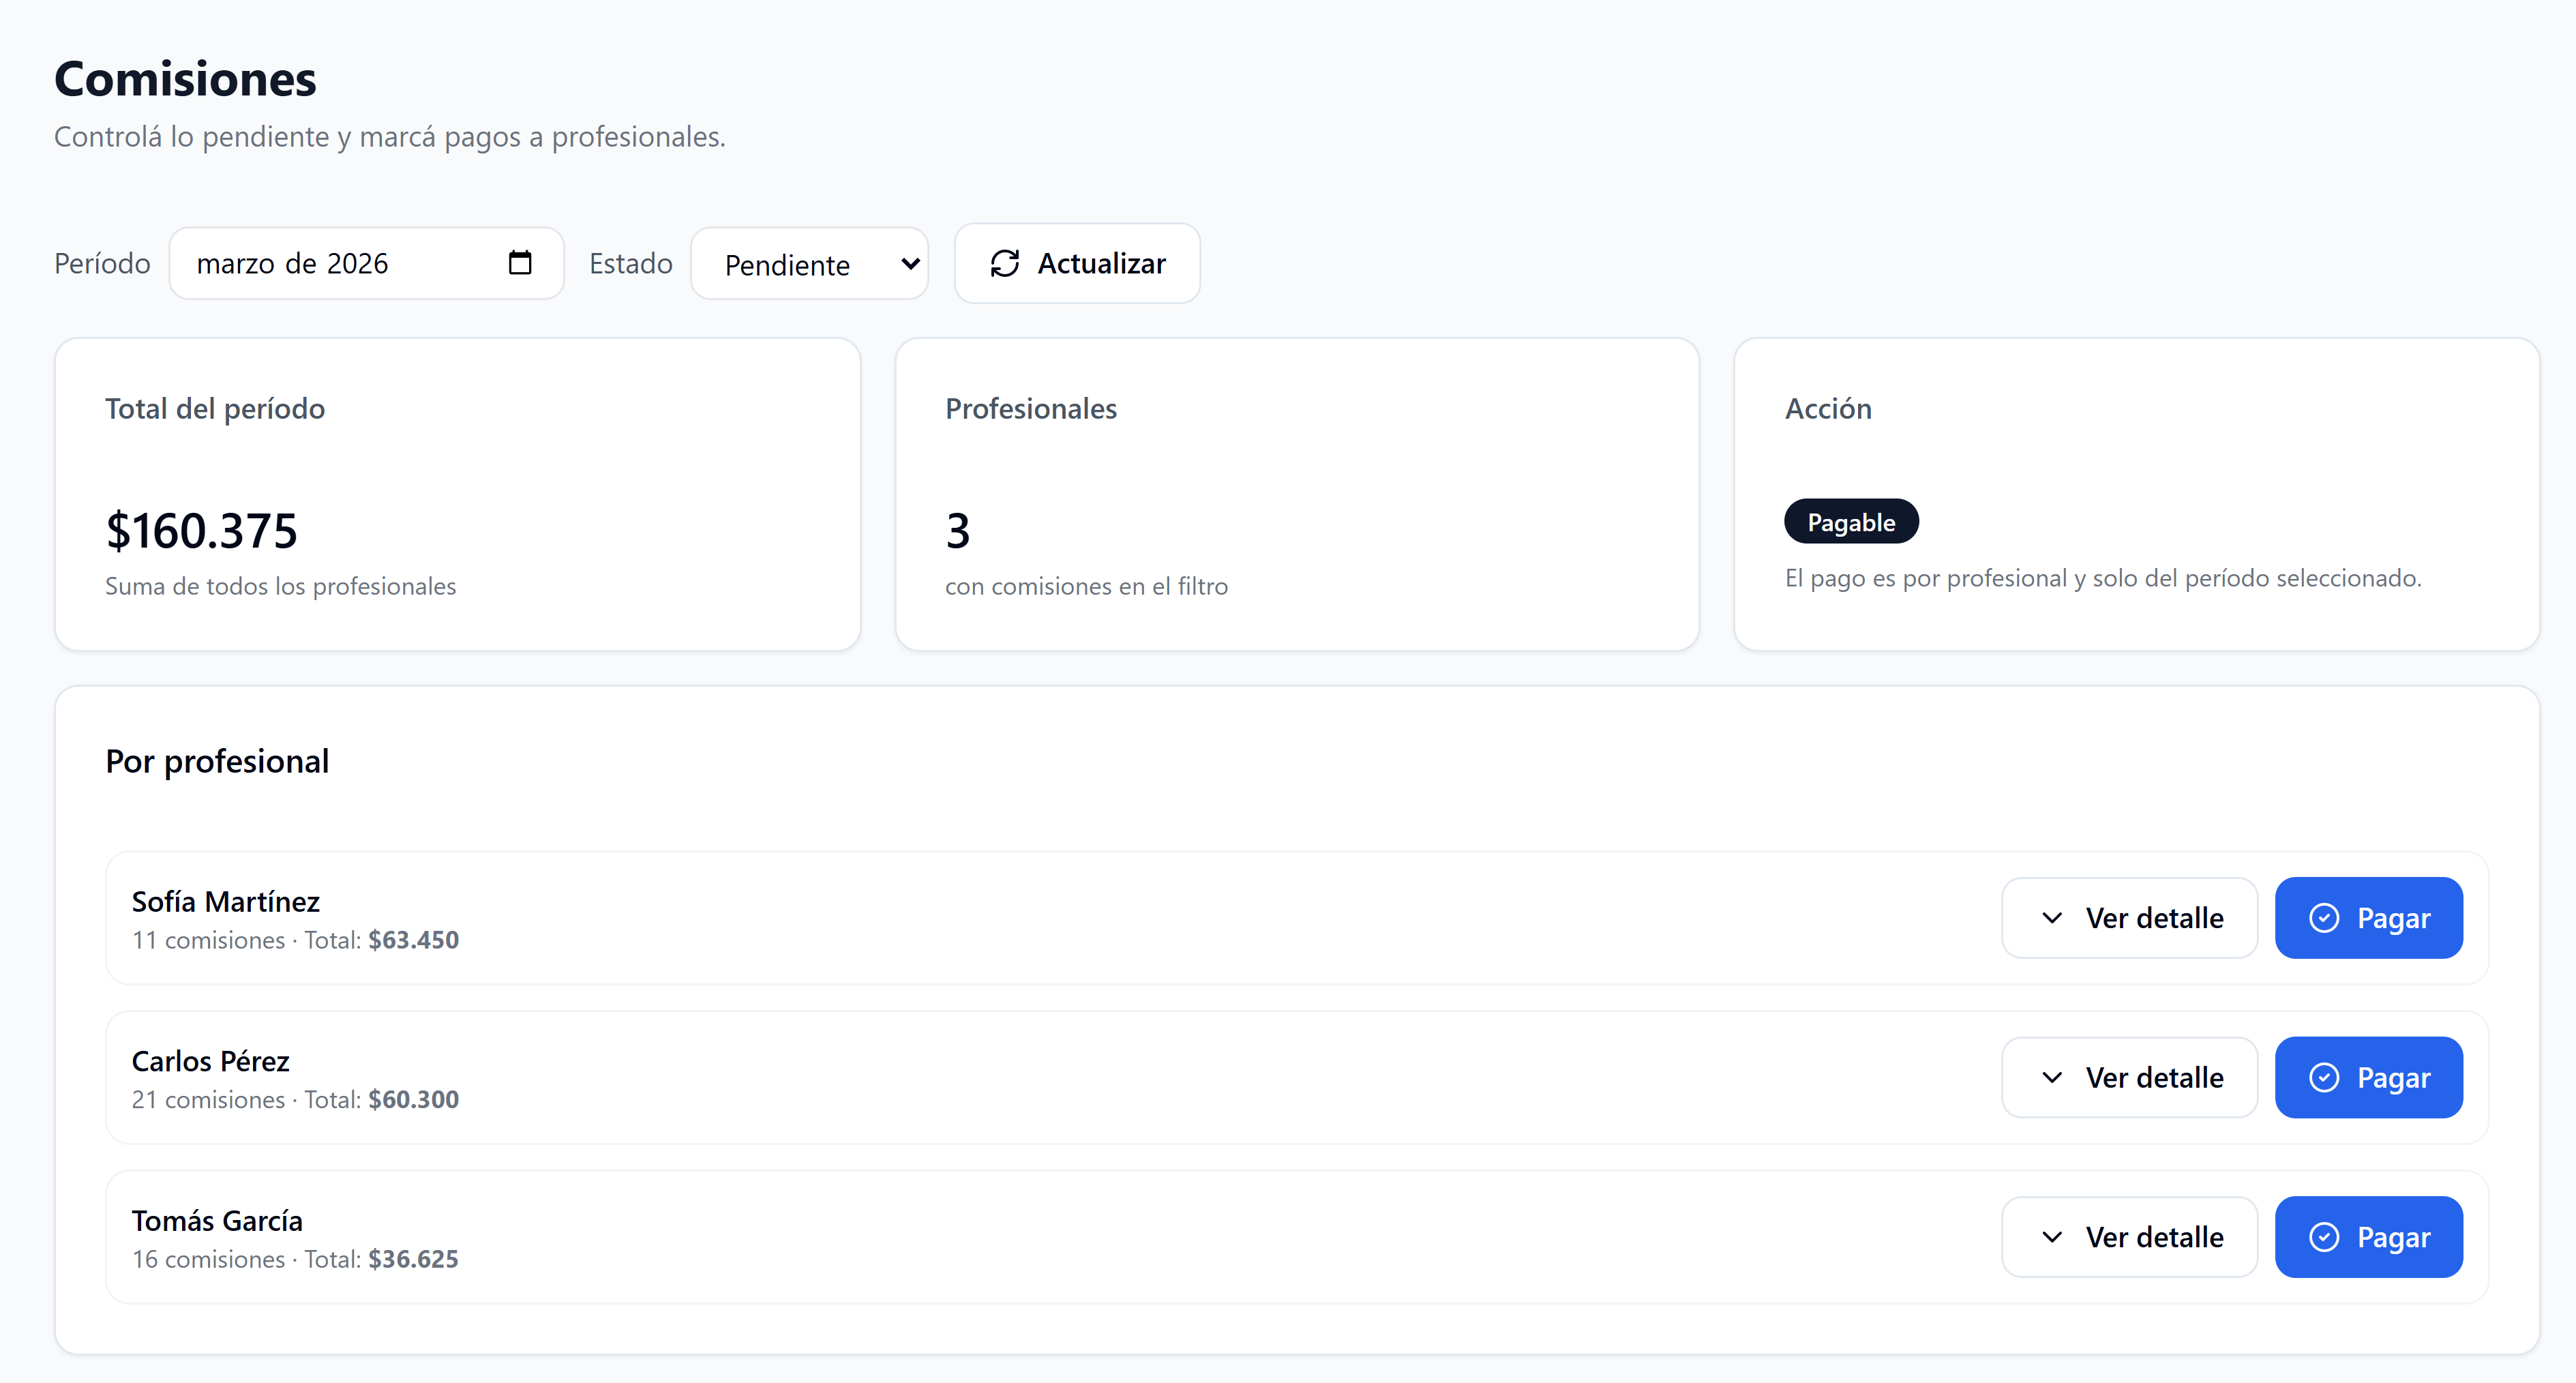Open Ver detalle for Sofía Martínez
Viewport: 2576px width, 1383px height.
click(2129, 917)
